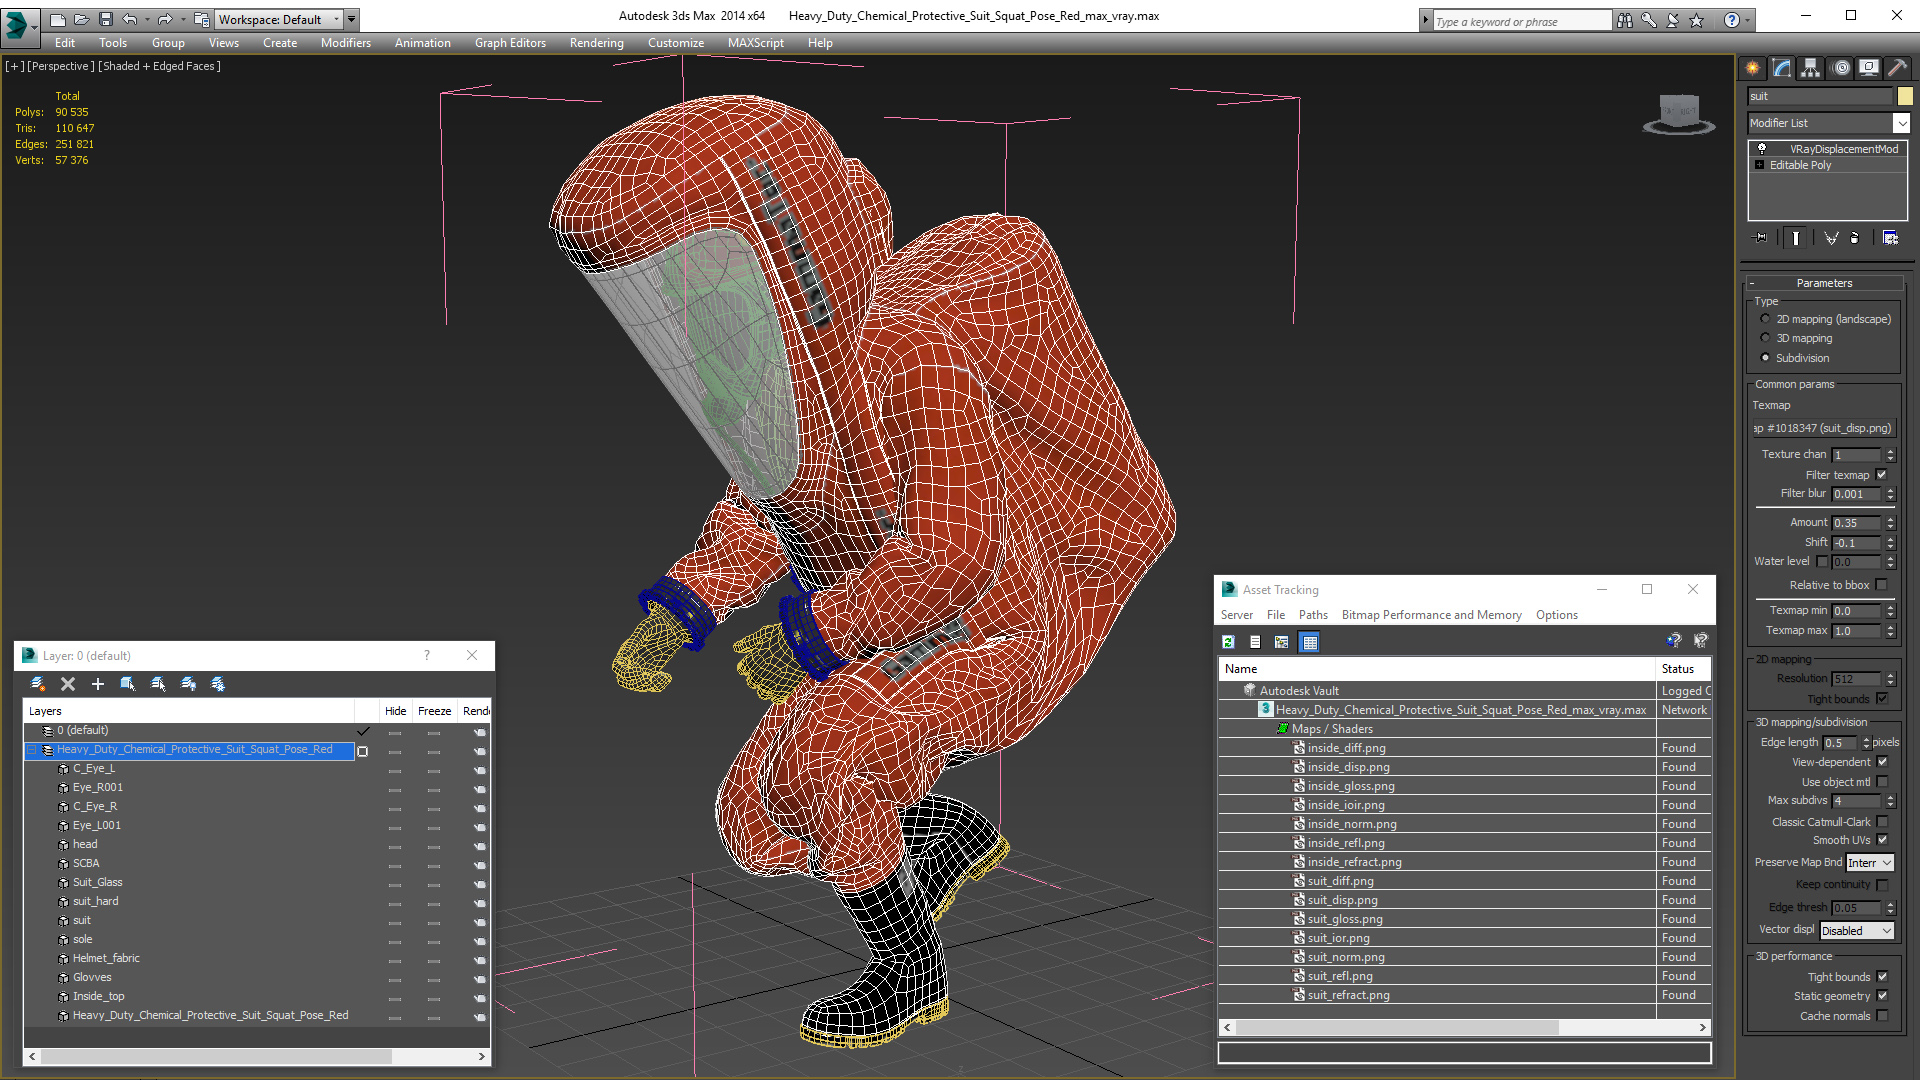Viewport: 1920px width, 1080px height.
Task: Click the New Scene toolbar icon
Action: tap(57, 19)
